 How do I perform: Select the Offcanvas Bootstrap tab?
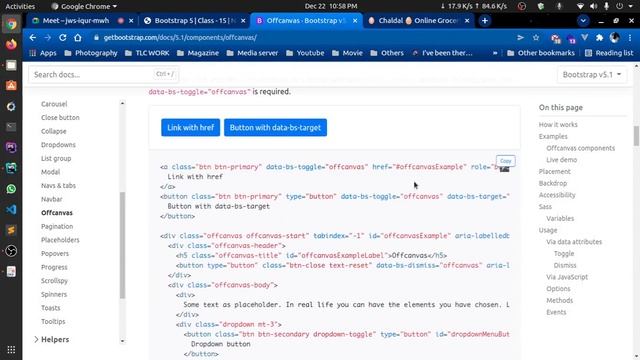click(x=306, y=20)
